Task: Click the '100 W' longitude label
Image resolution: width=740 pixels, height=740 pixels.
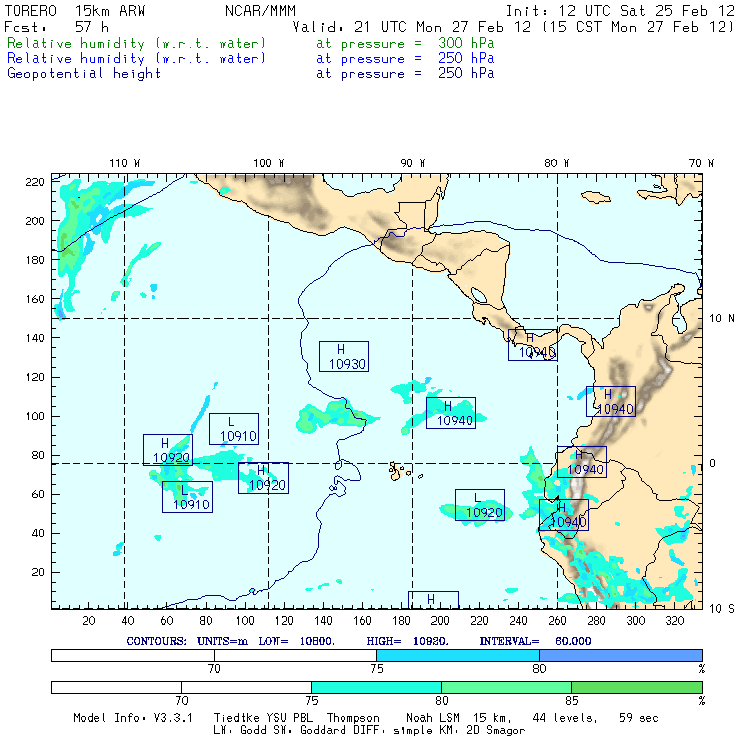Action: (x=269, y=163)
